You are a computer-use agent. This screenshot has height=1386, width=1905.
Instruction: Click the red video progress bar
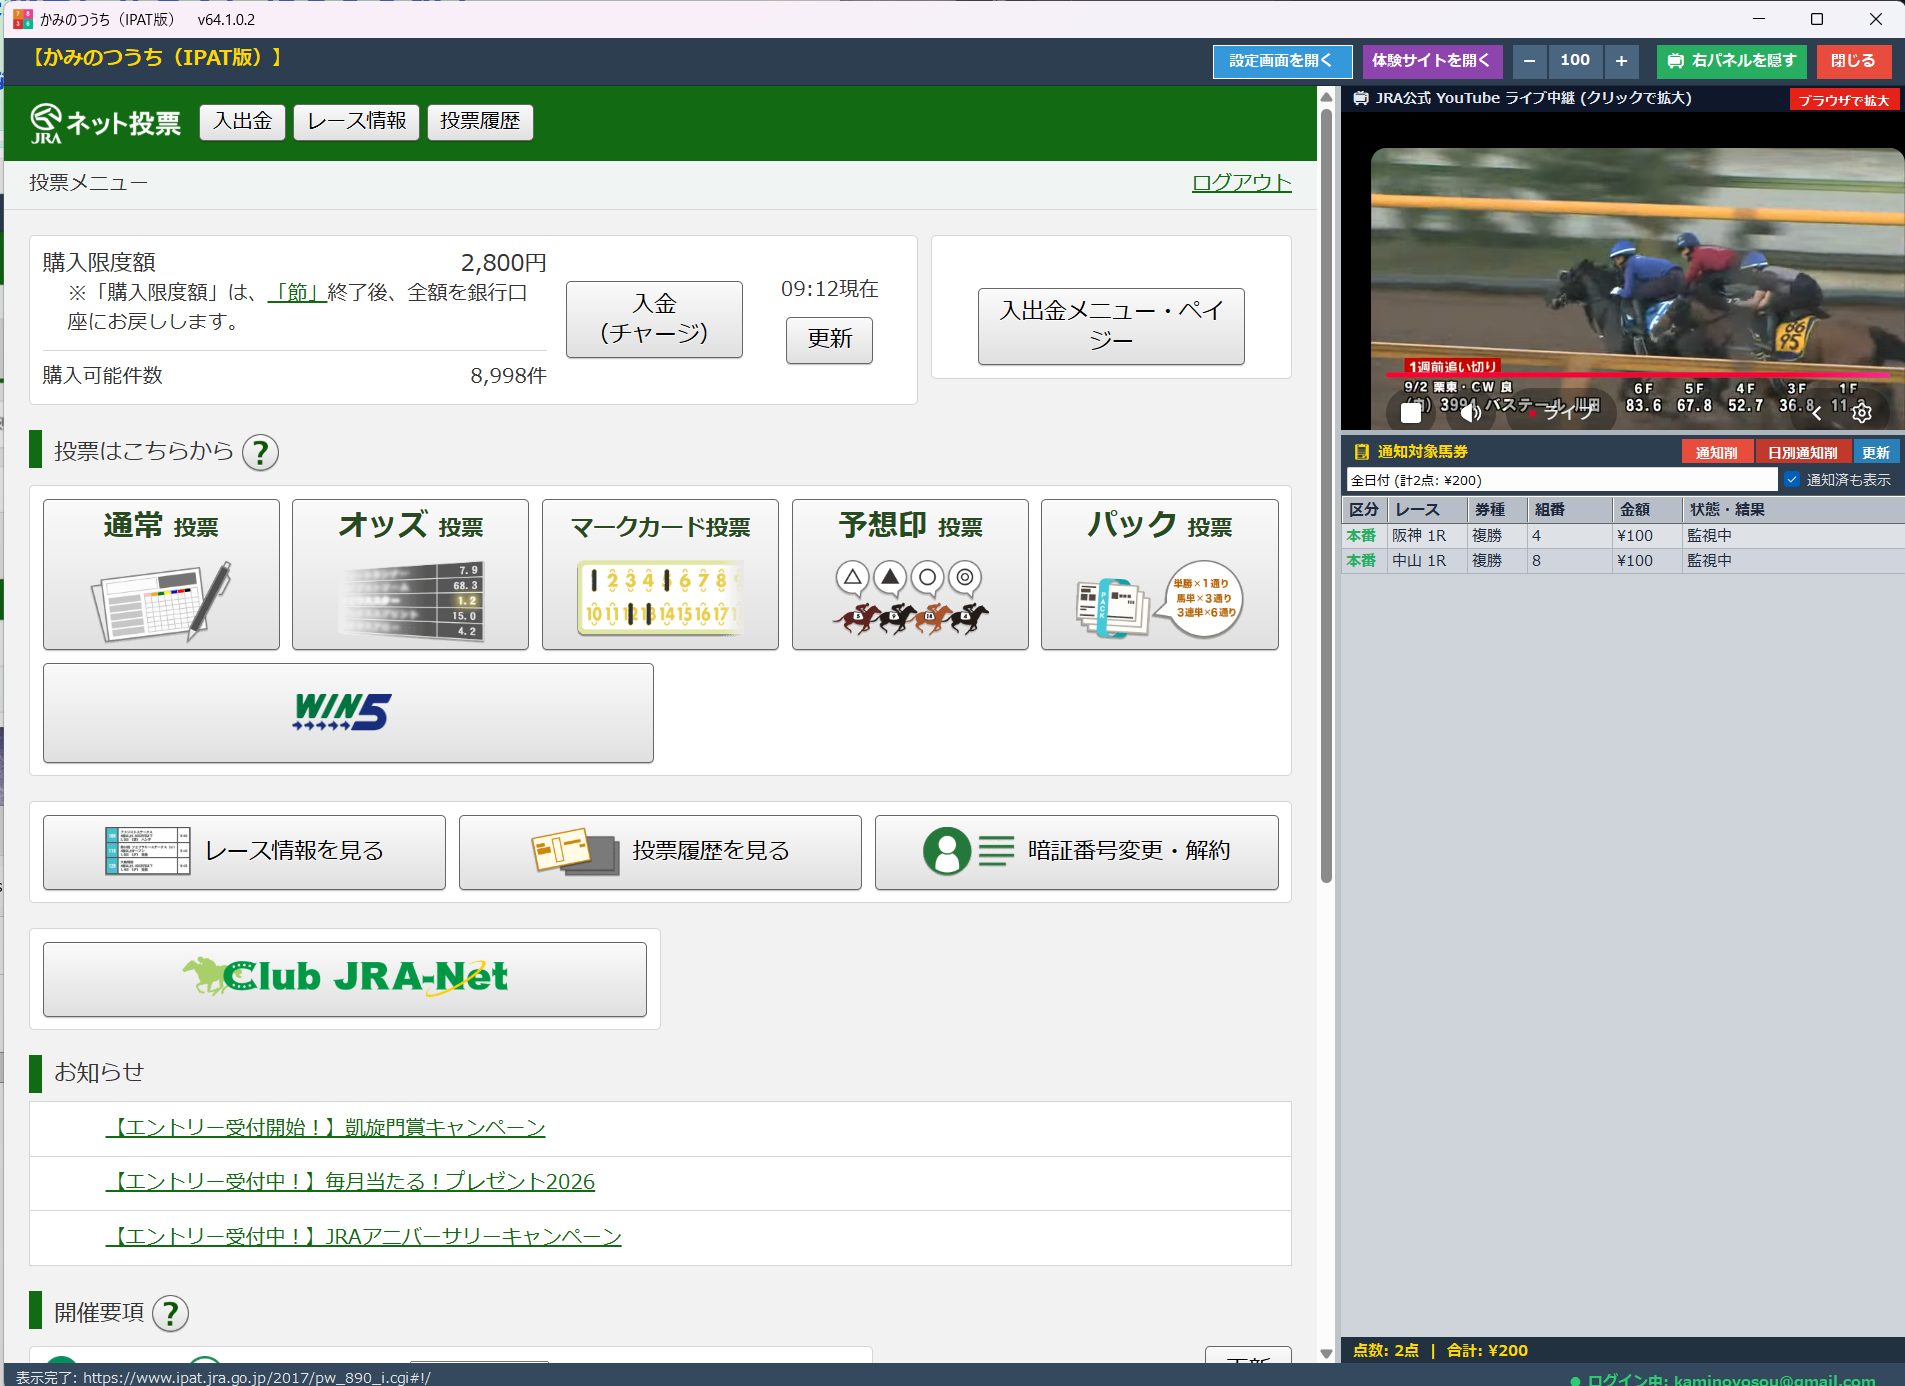1638,375
